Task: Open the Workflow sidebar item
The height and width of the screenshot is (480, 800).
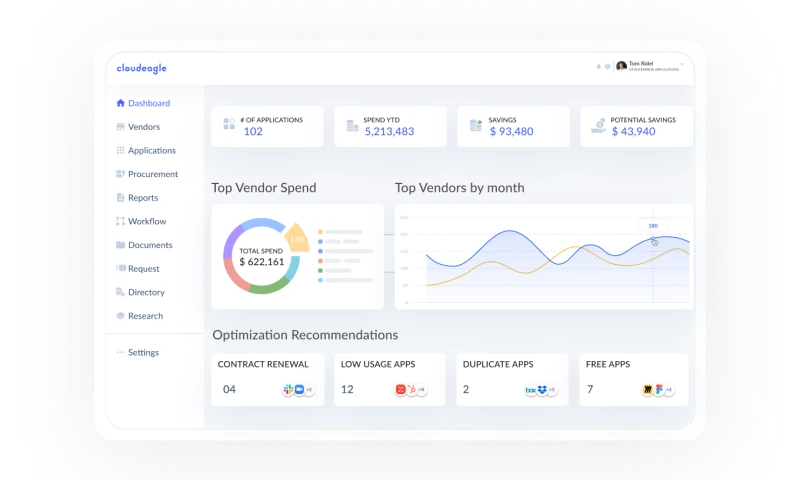Action: 147,221
